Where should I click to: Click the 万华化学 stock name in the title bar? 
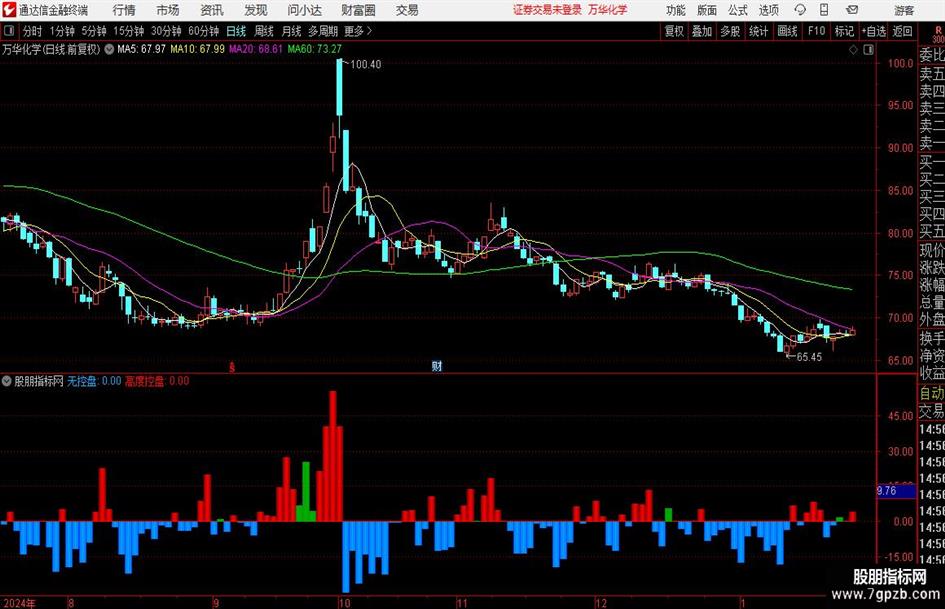(x=608, y=10)
